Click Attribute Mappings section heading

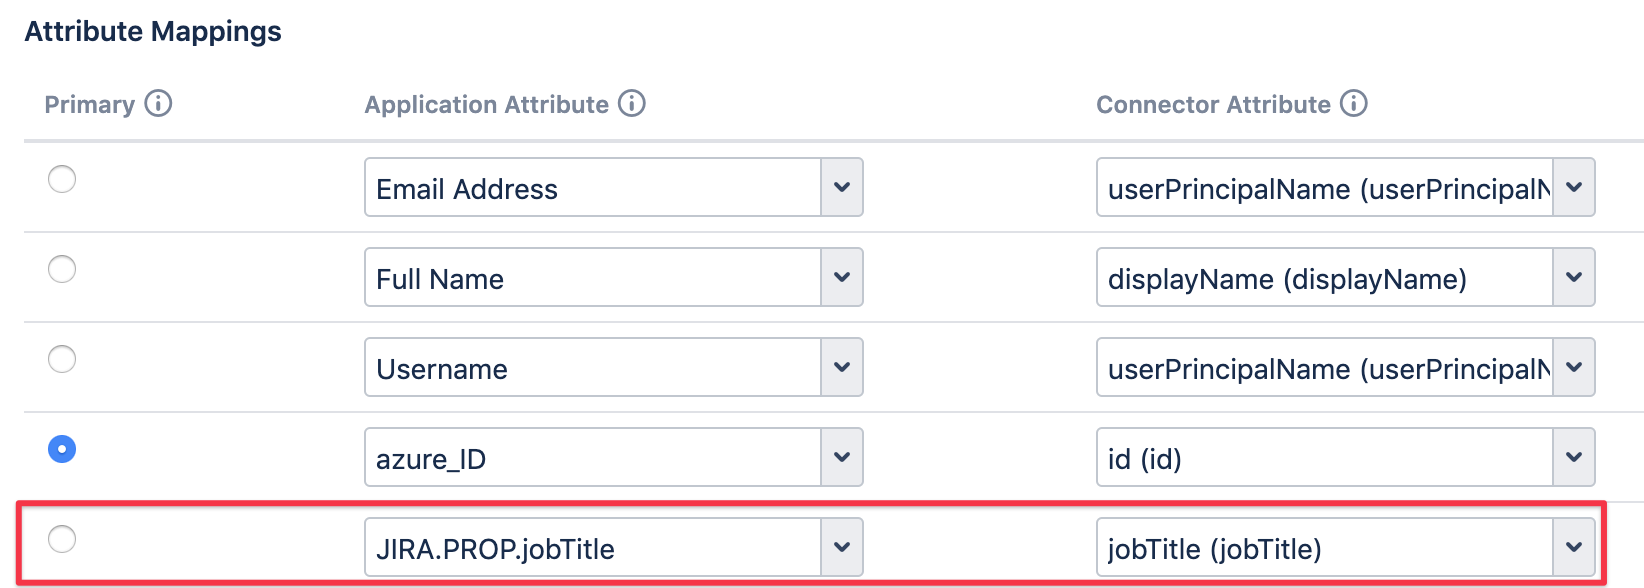pyautogui.click(x=153, y=32)
